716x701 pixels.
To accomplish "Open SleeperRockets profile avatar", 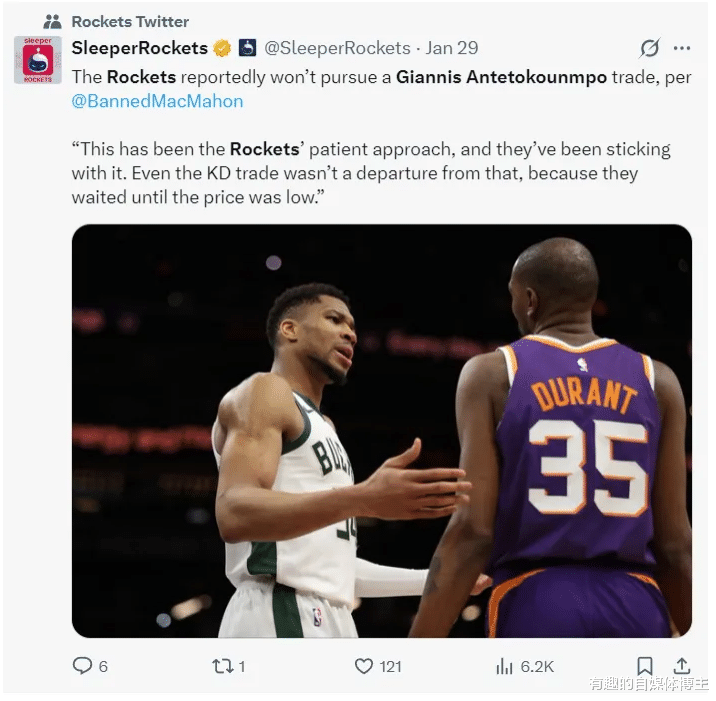I will coord(37,60).
